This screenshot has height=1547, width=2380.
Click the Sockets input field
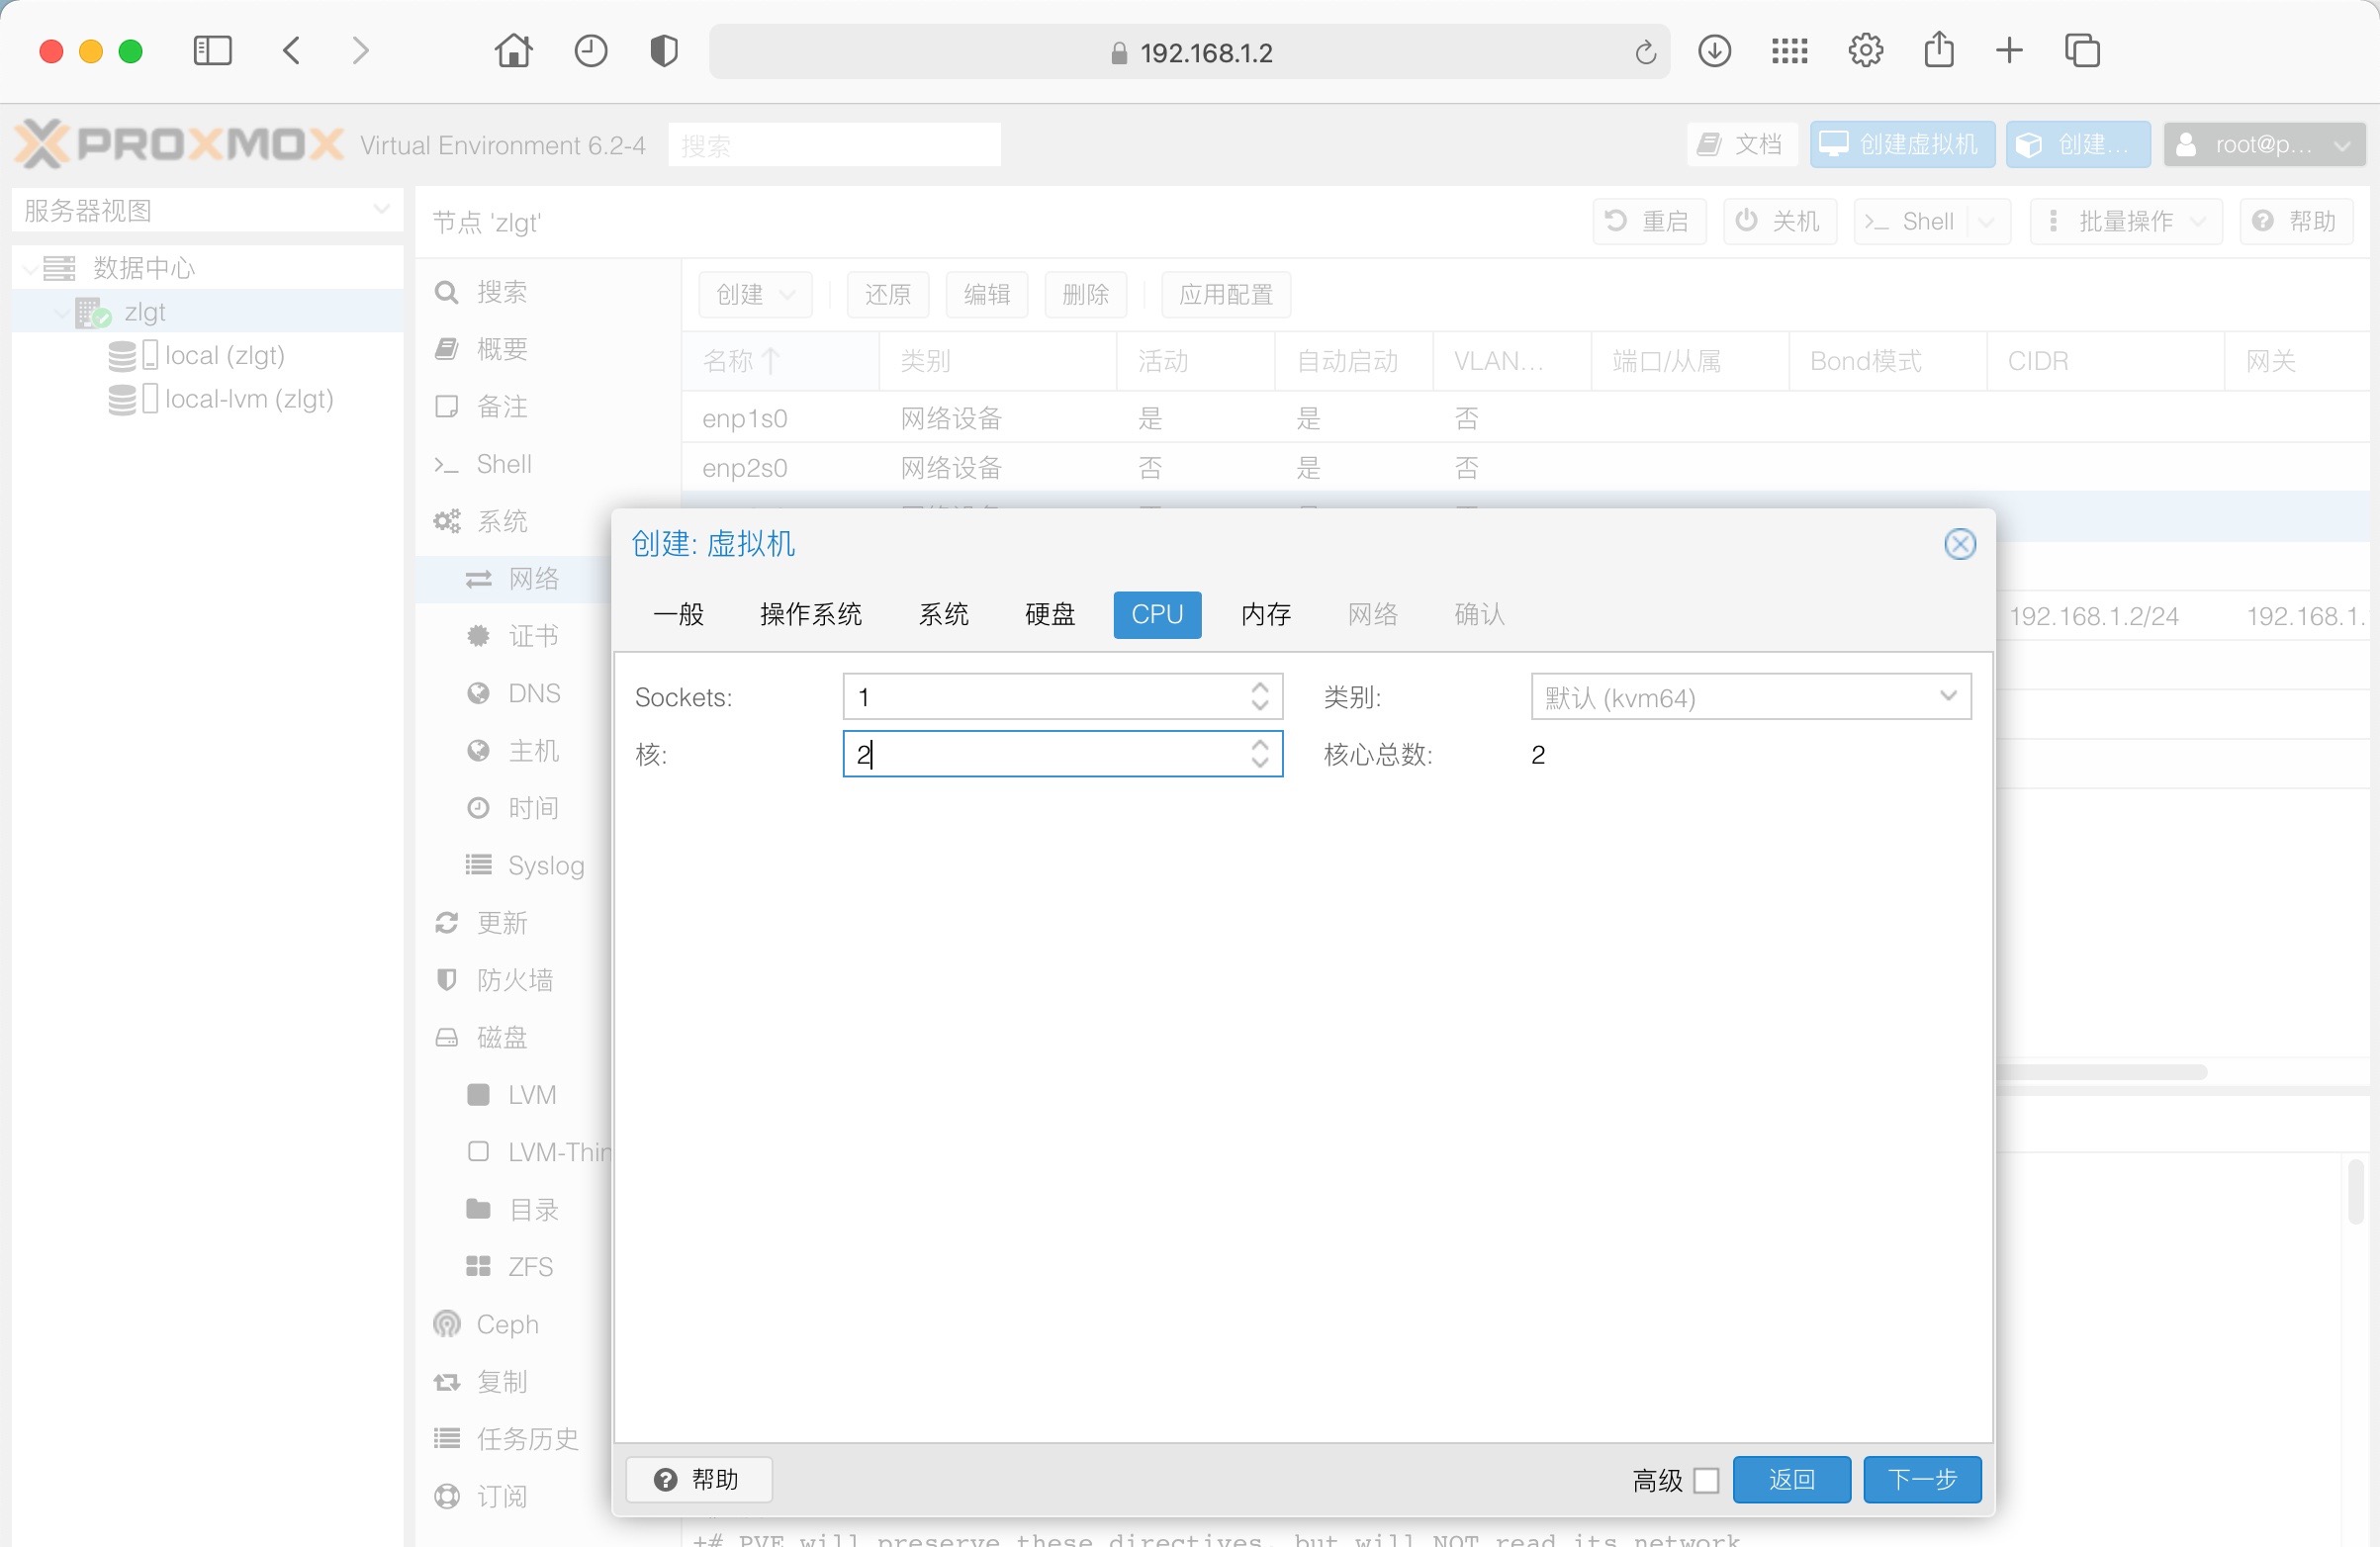click(1040, 697)
